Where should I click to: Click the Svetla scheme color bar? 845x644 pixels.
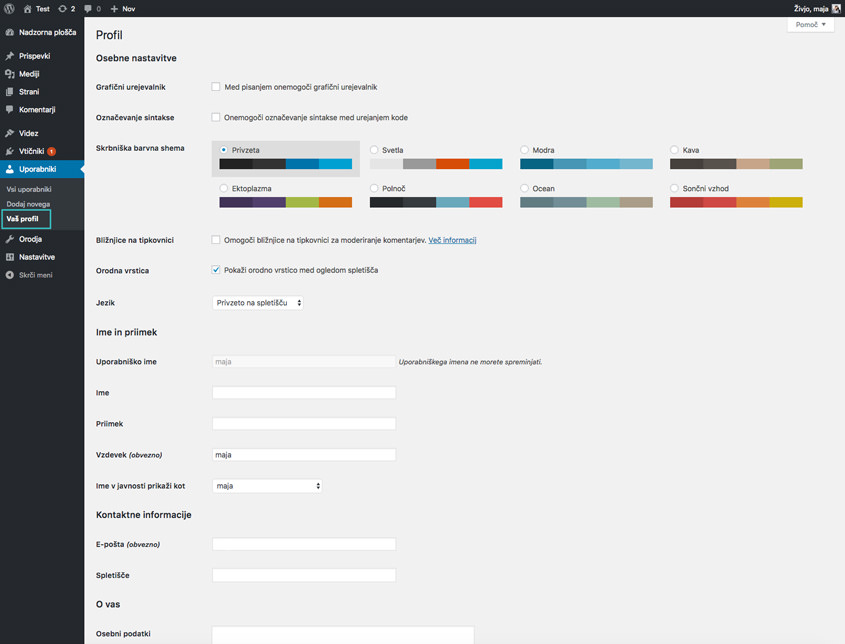point(436,164)
